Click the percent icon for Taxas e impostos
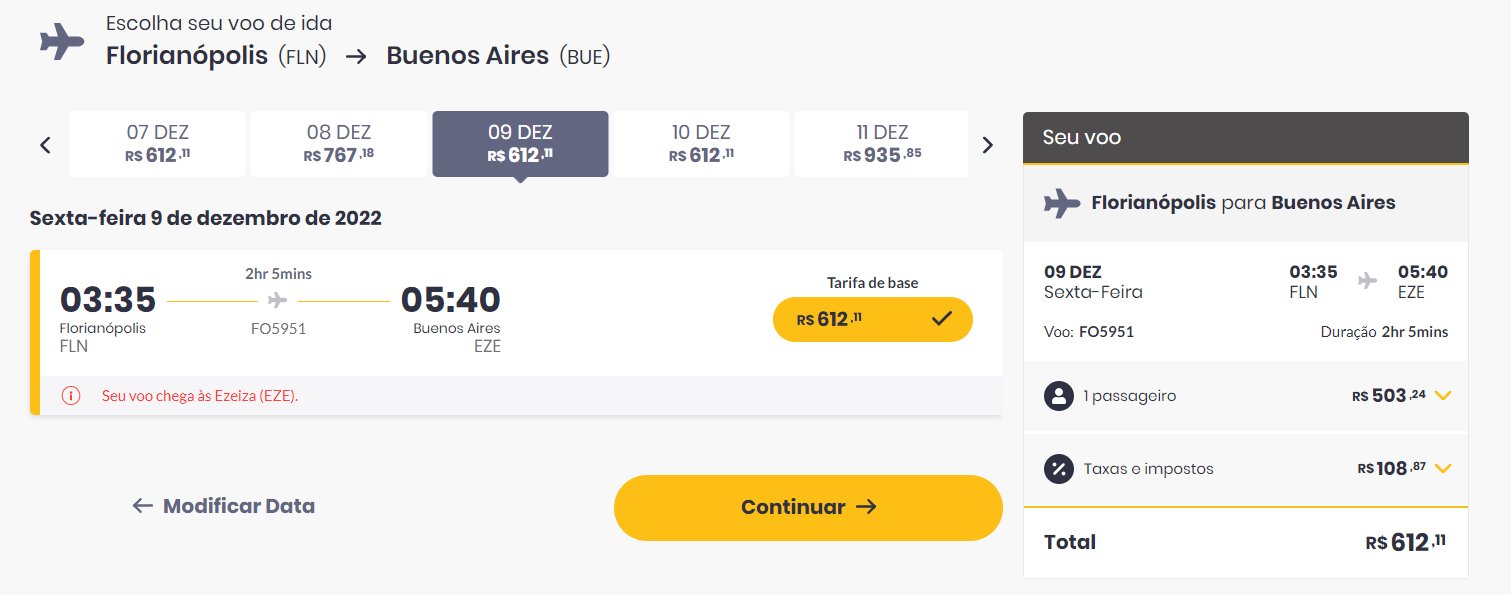1511x595 pixels. (1059, 468)
